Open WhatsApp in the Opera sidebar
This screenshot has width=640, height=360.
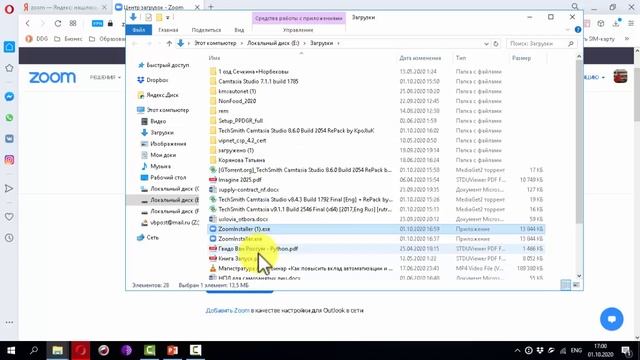click(x=9, y=118)
